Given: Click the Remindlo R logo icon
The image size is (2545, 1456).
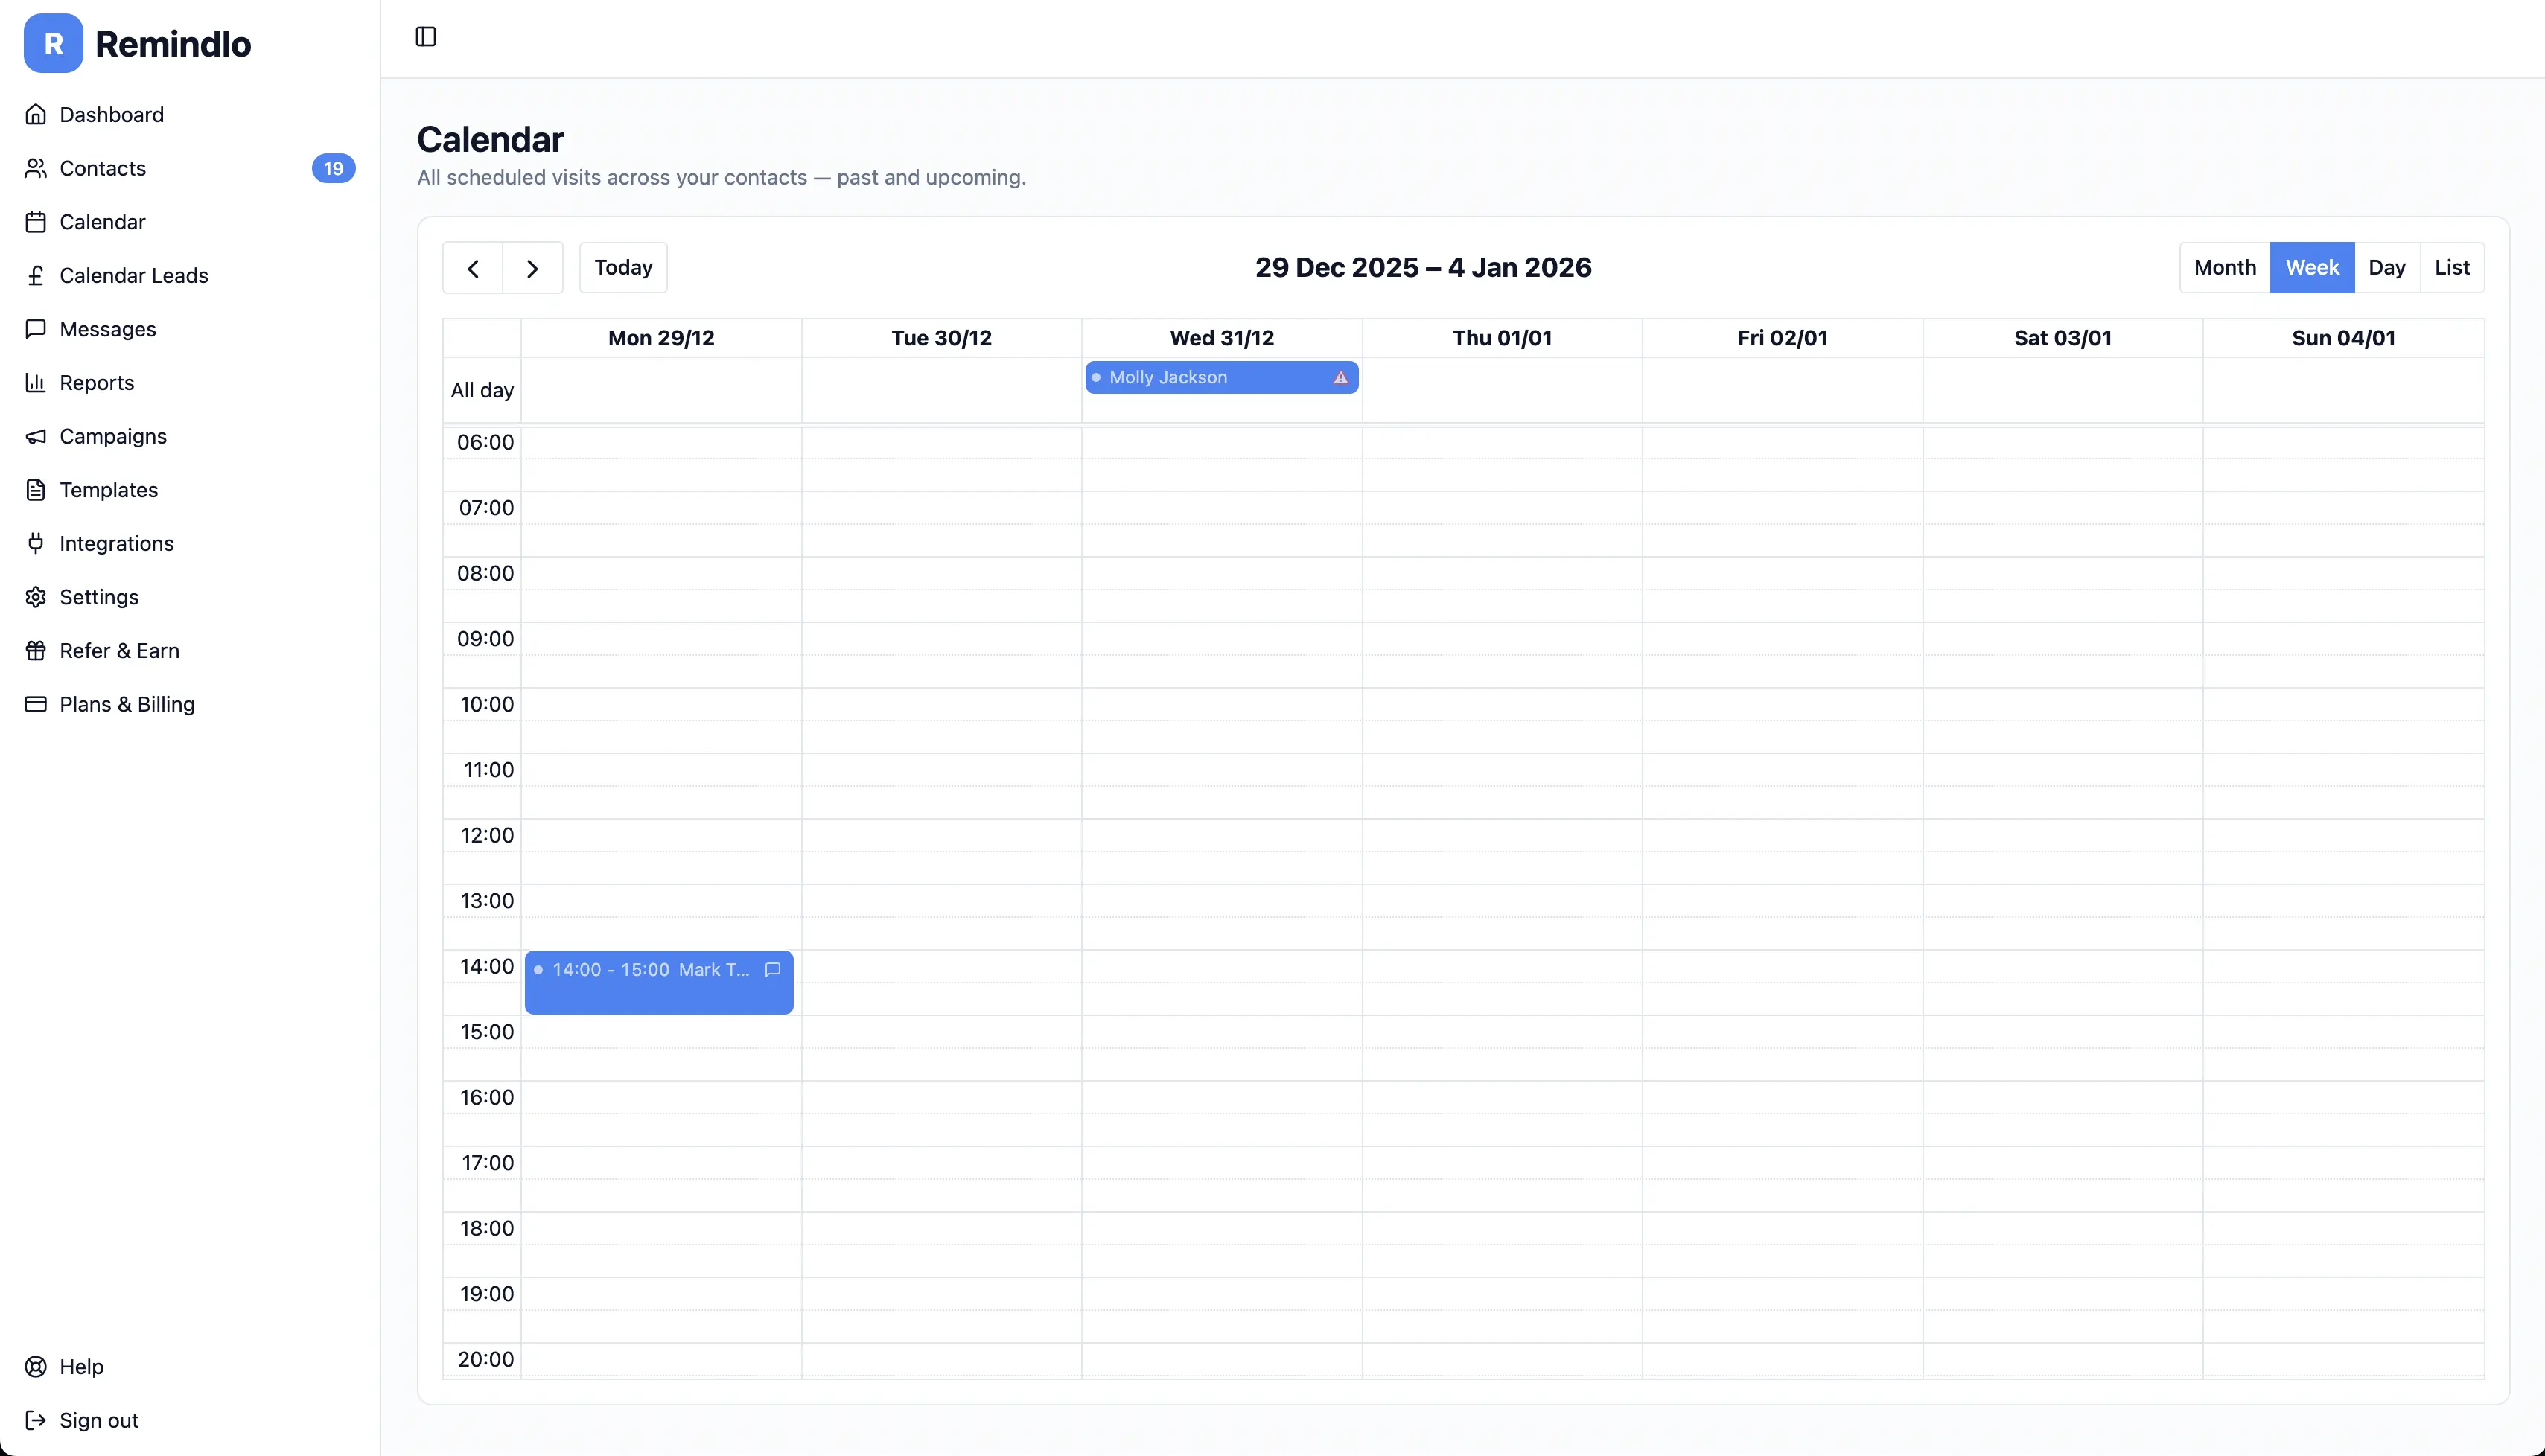Looking at the screenshot, I should (53, 43).
